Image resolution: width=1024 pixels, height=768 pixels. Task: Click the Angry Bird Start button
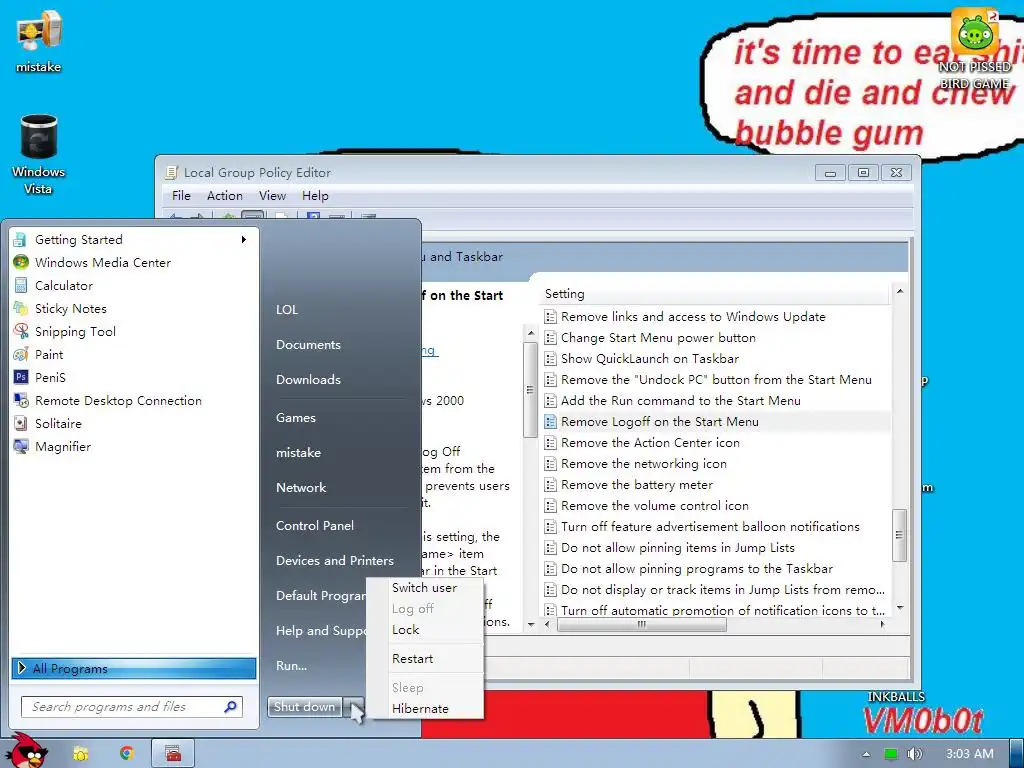pyautogui.click(x=26, y=751)
